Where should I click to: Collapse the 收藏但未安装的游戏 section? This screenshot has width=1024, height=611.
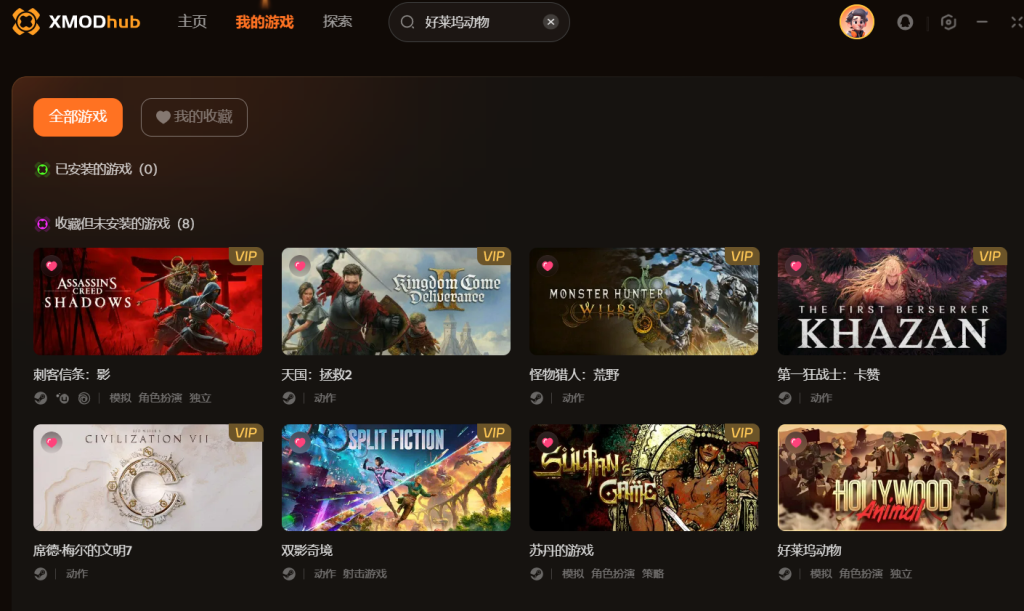[x=115, y=224]
